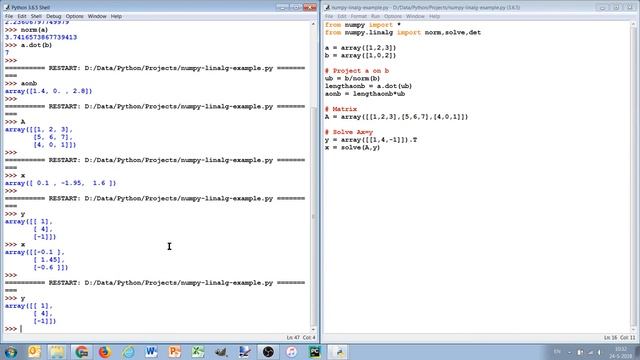
Task: Click '3.7416573867739413' shell output
Action: 41,37
